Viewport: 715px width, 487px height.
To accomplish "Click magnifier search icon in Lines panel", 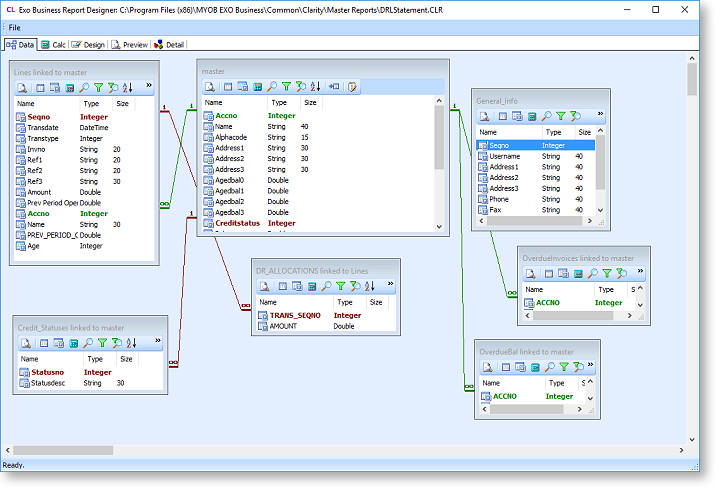I will pos(85,89).
